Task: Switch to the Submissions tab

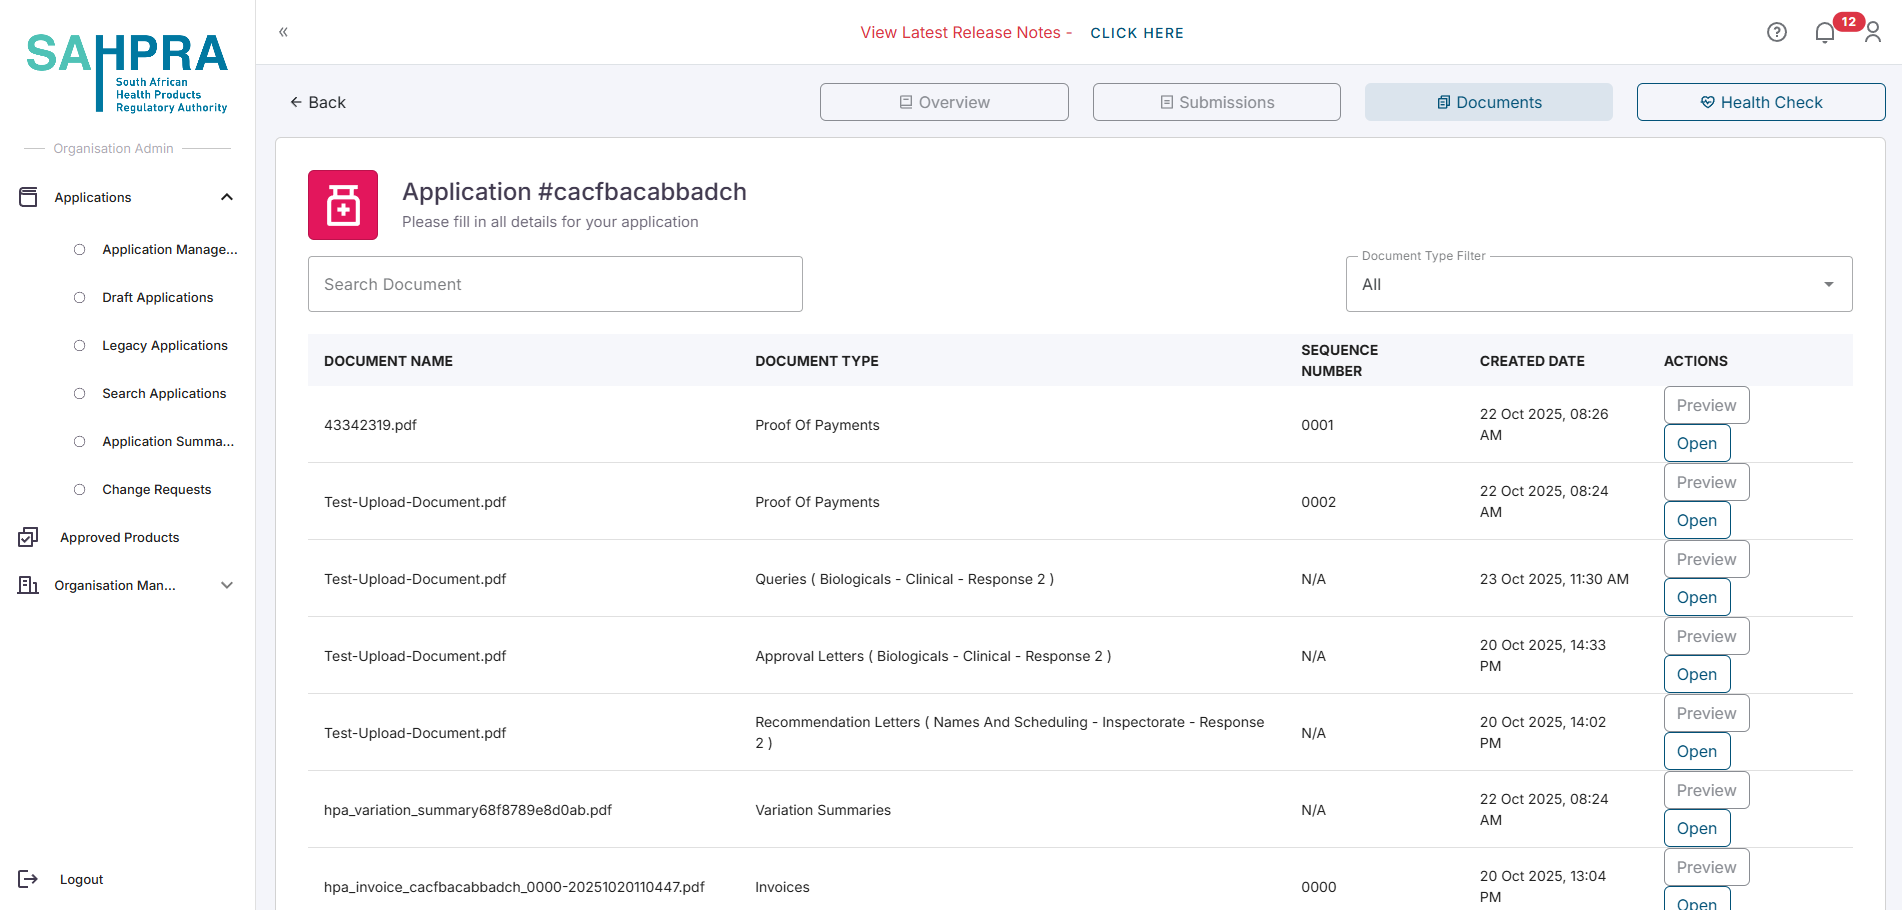Action: [x=1216, y=102]
